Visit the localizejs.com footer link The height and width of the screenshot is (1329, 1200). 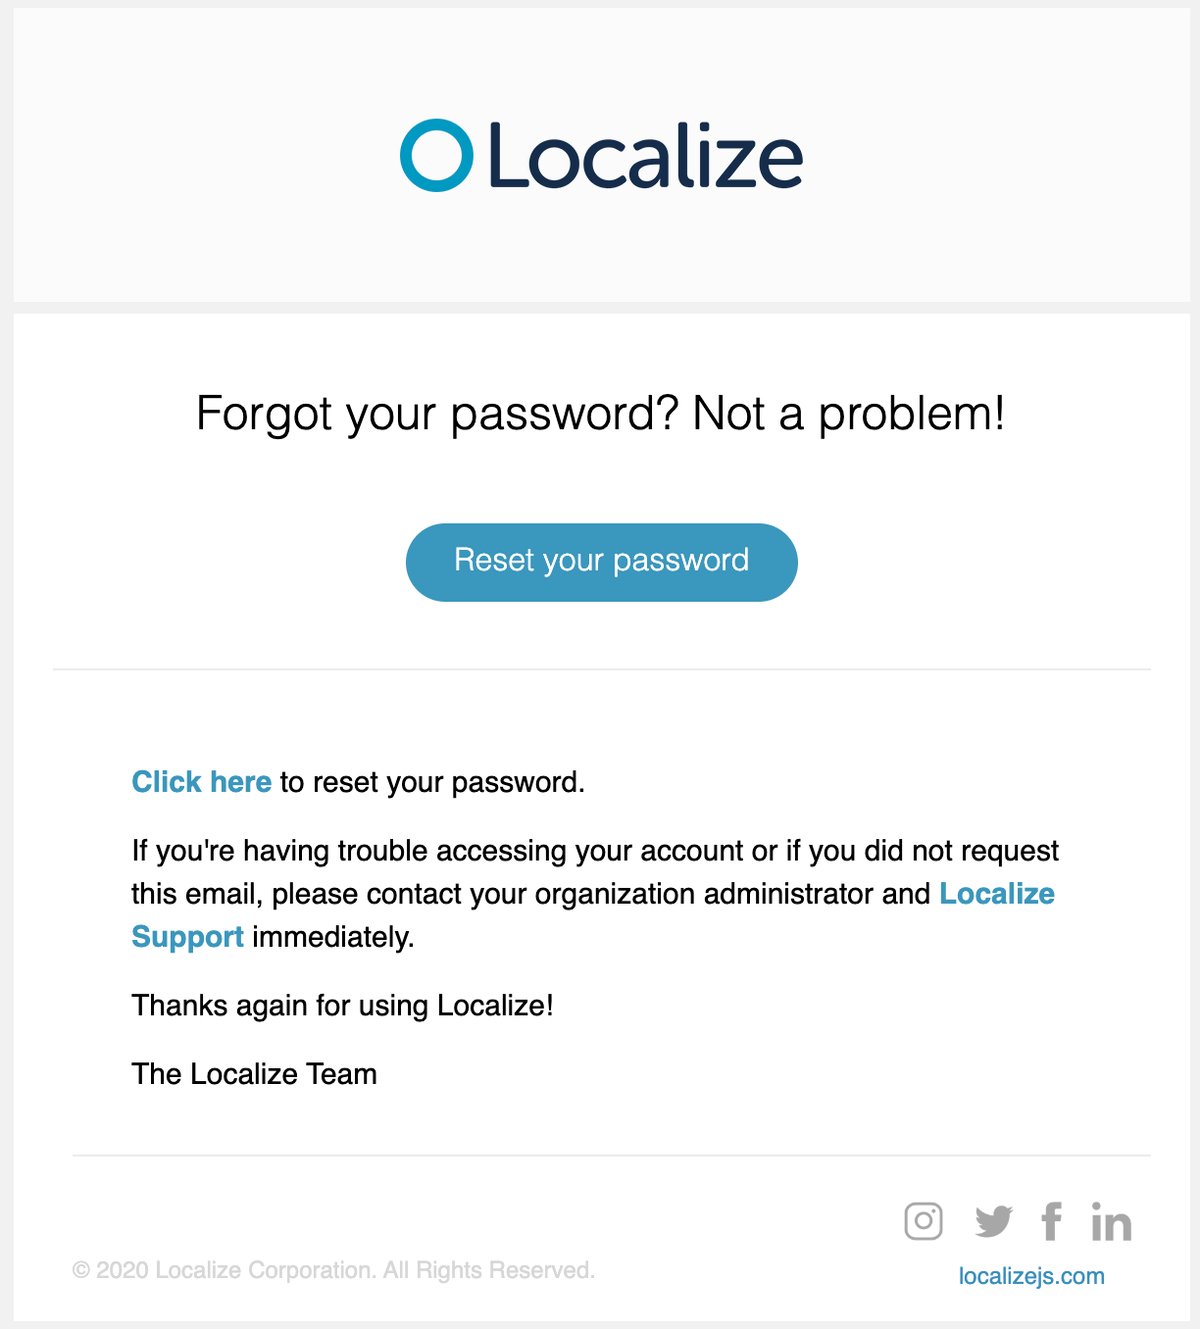pyautogui.click(x=1031, y=1276)
